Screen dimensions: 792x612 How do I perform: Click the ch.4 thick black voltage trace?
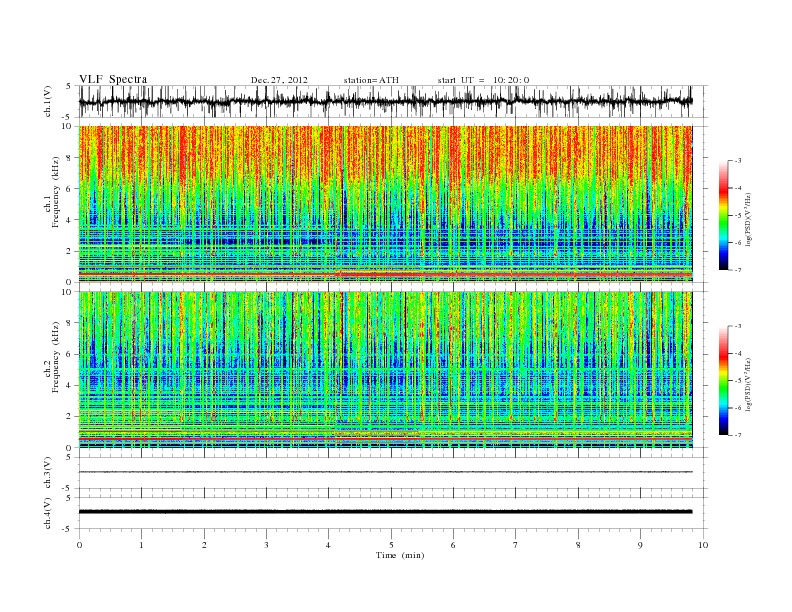click(x=385, y=512)
